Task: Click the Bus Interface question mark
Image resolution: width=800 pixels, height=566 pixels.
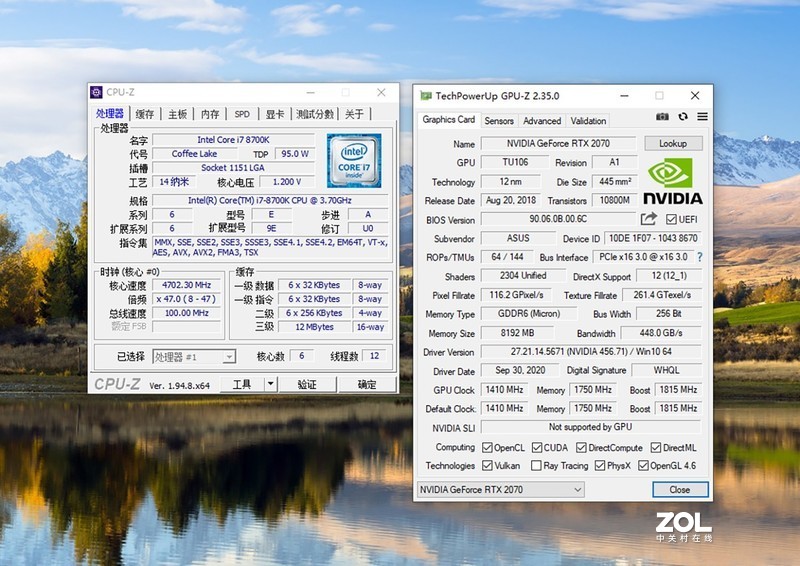Action: pyautogui.click(x=699, y=257)
